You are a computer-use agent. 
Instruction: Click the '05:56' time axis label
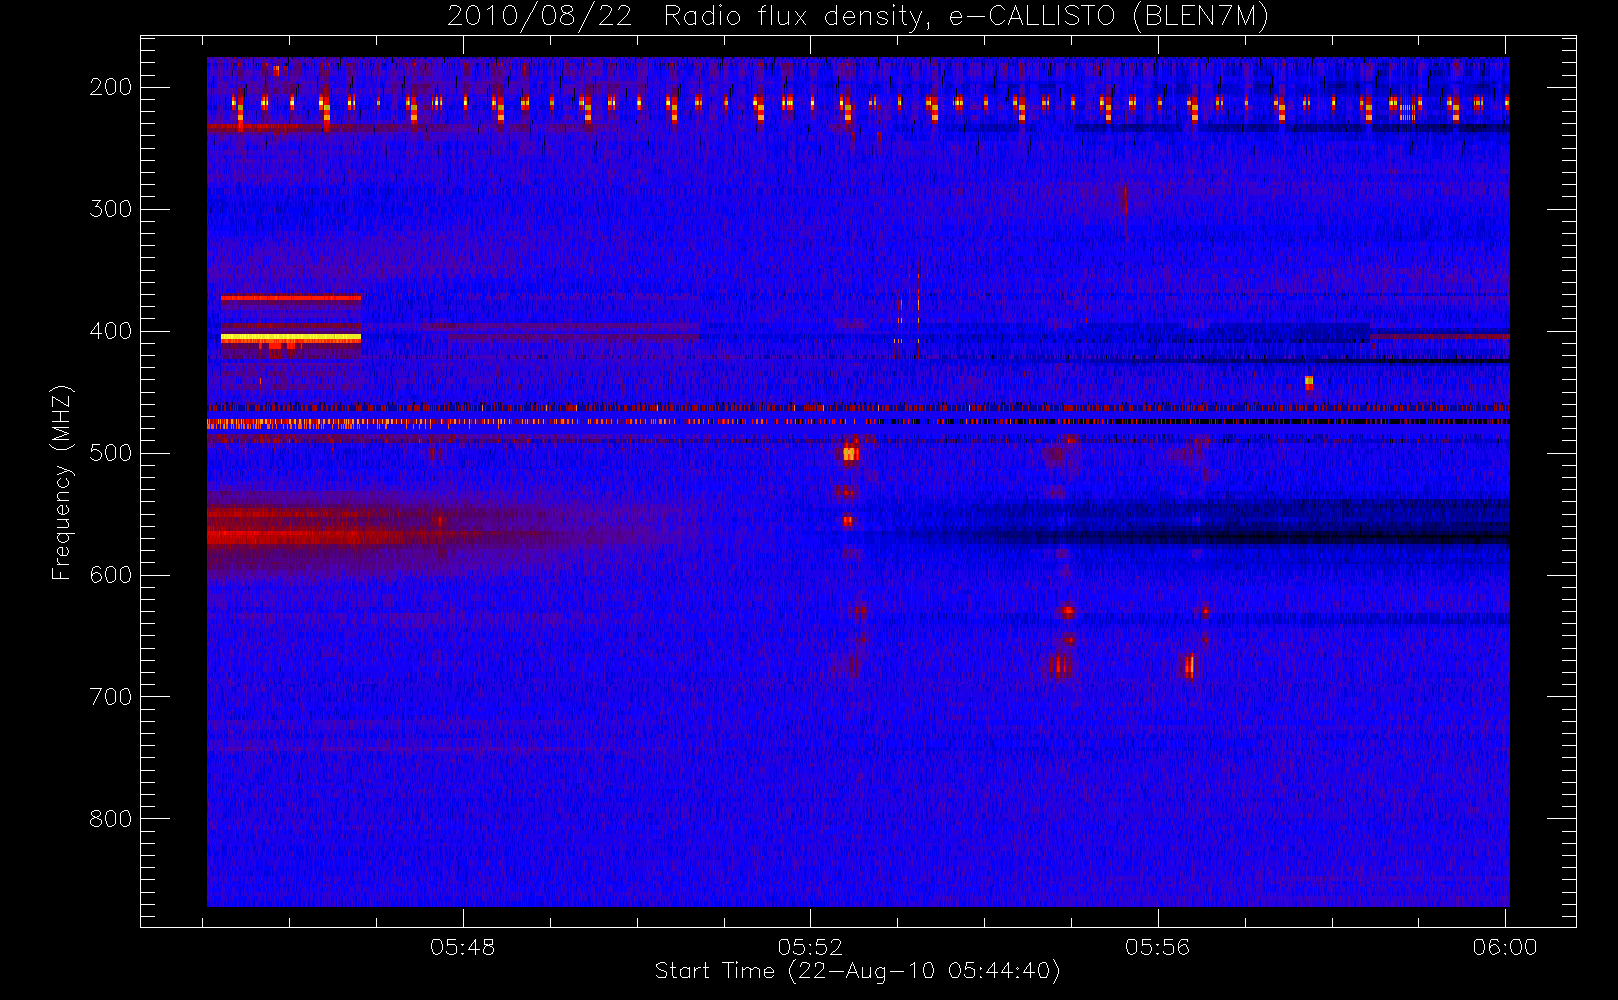coord(1157,947)
